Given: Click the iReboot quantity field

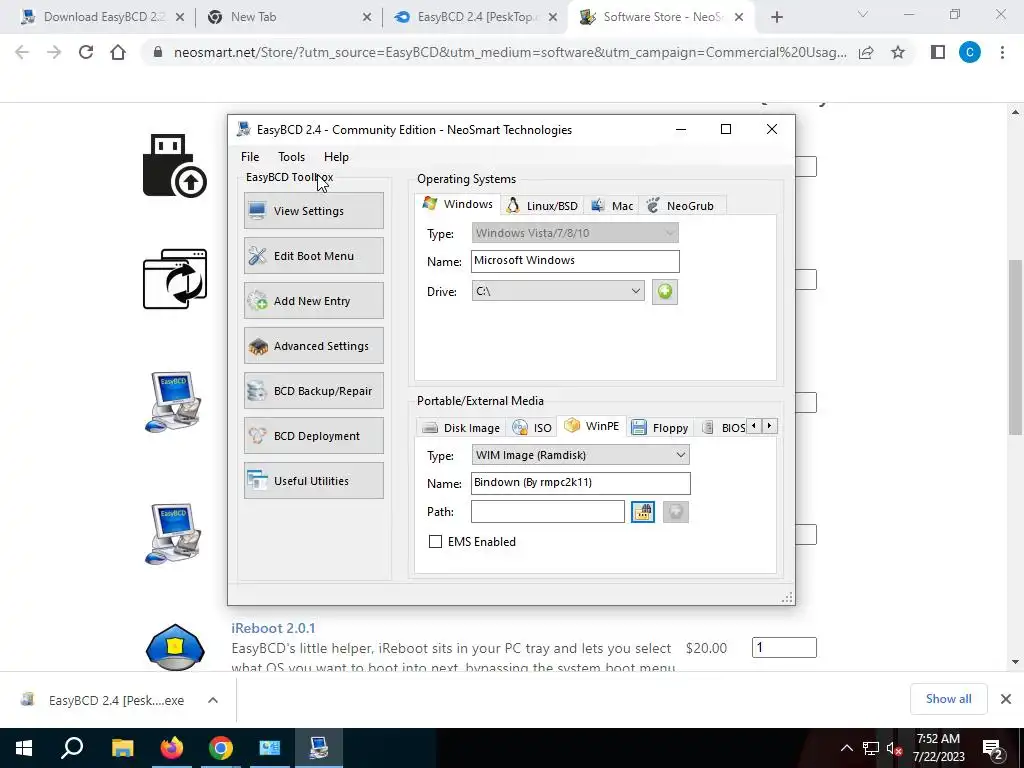Looking at the screenshot, I should click(784, 647).
